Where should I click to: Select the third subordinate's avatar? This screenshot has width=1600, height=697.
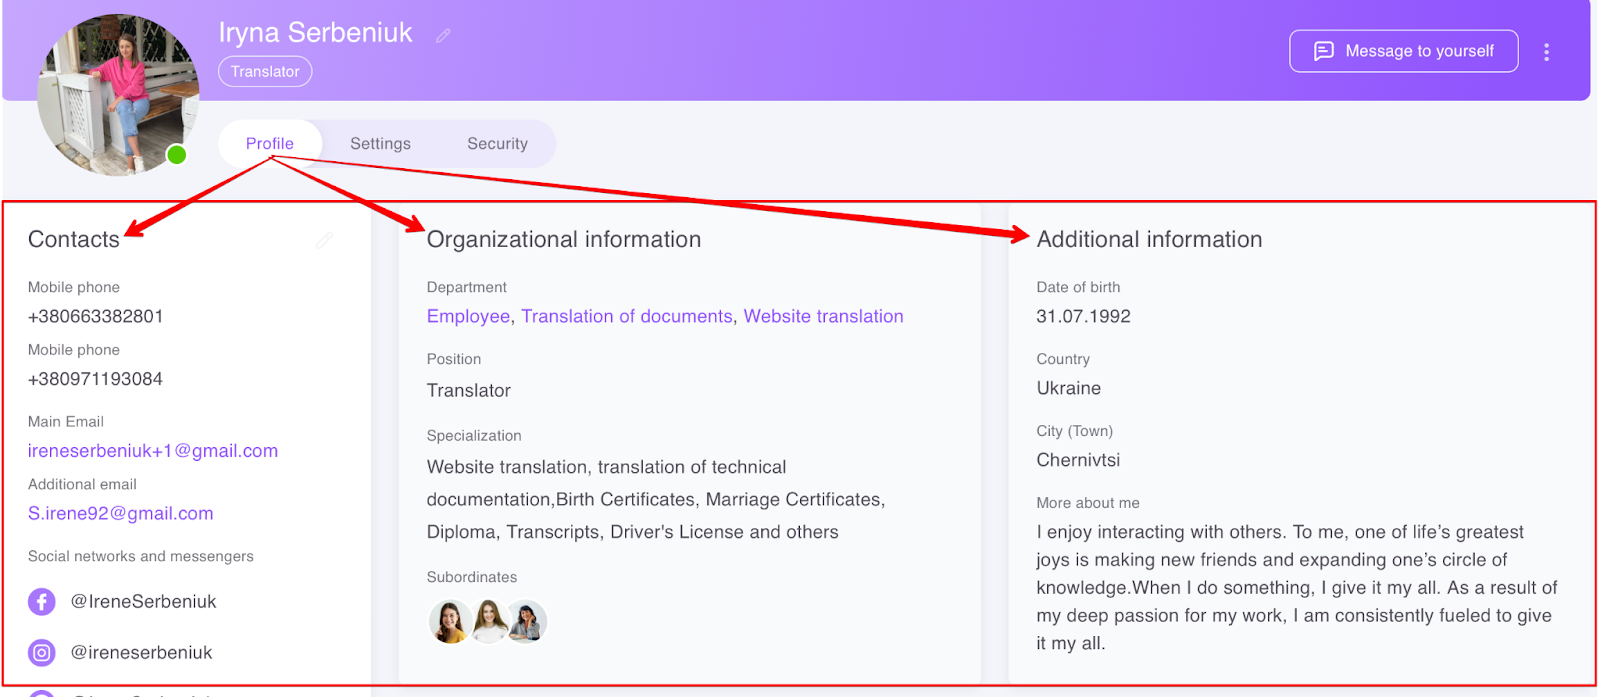(527, 622)
